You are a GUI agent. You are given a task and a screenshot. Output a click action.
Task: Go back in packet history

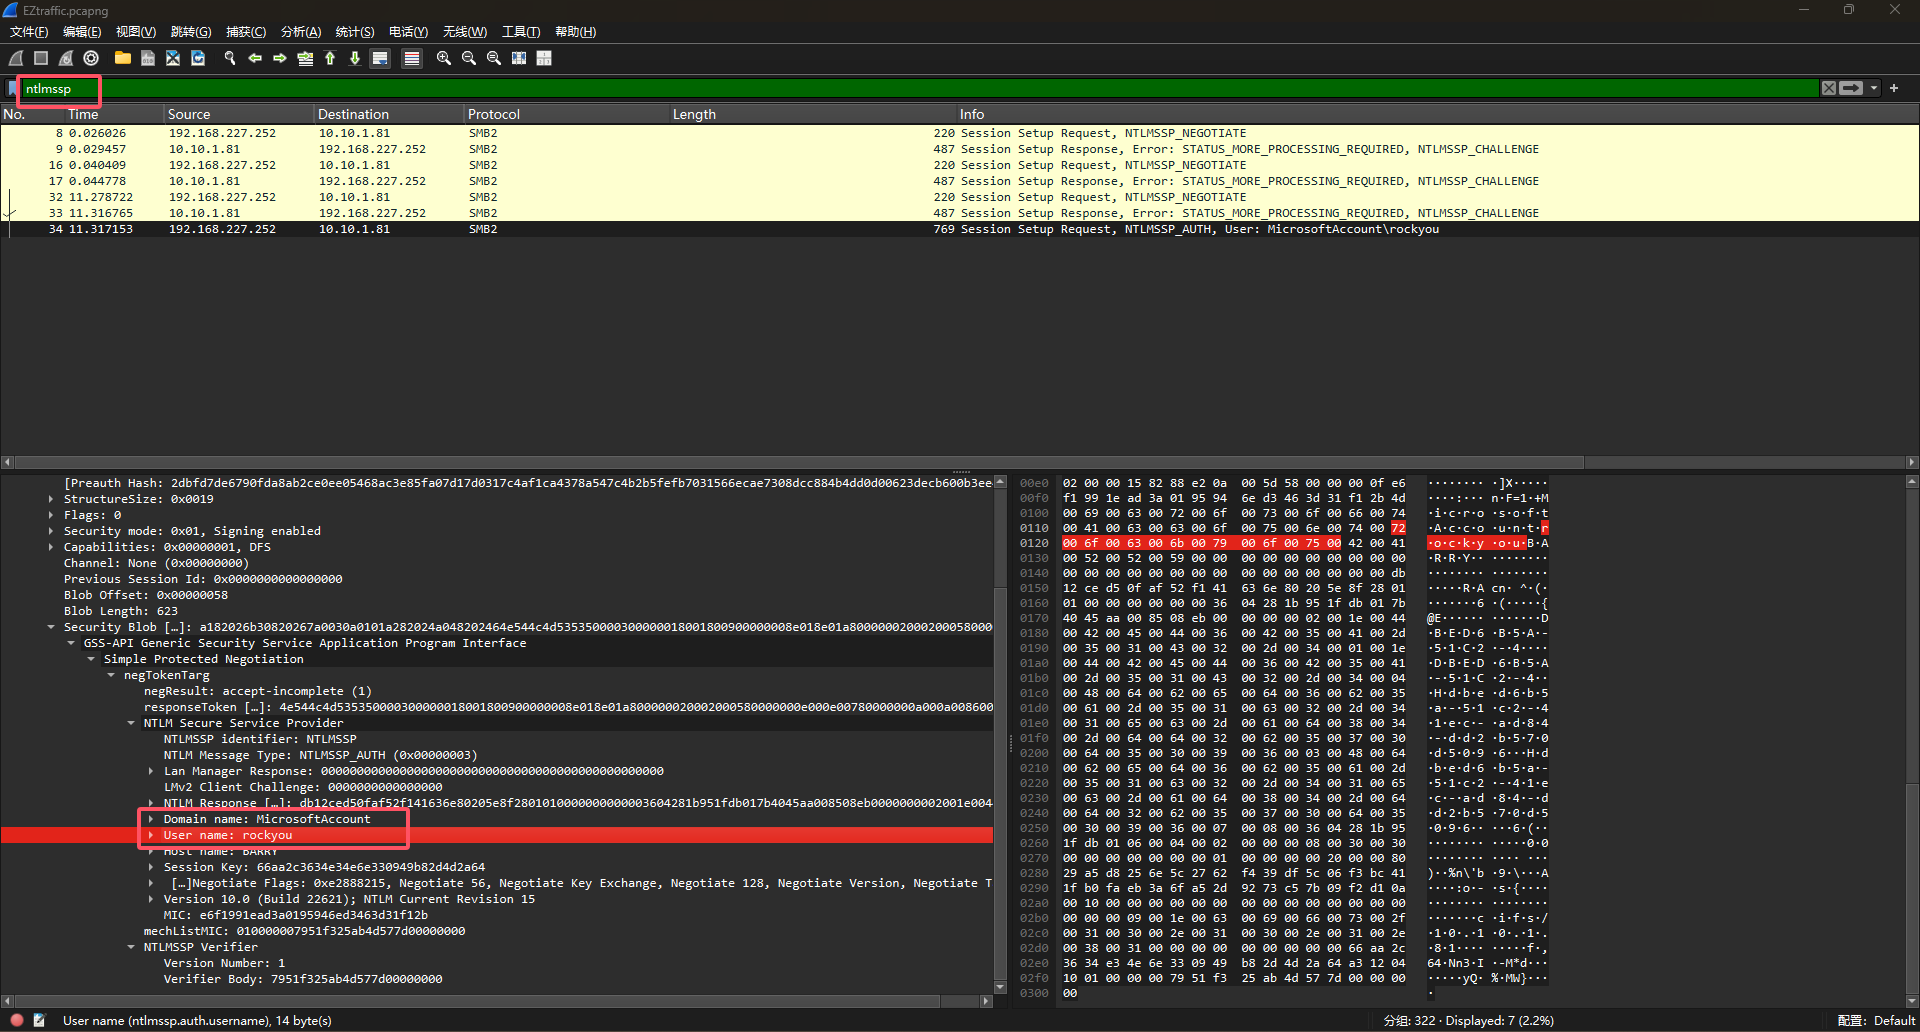click(x=255, y=58)
